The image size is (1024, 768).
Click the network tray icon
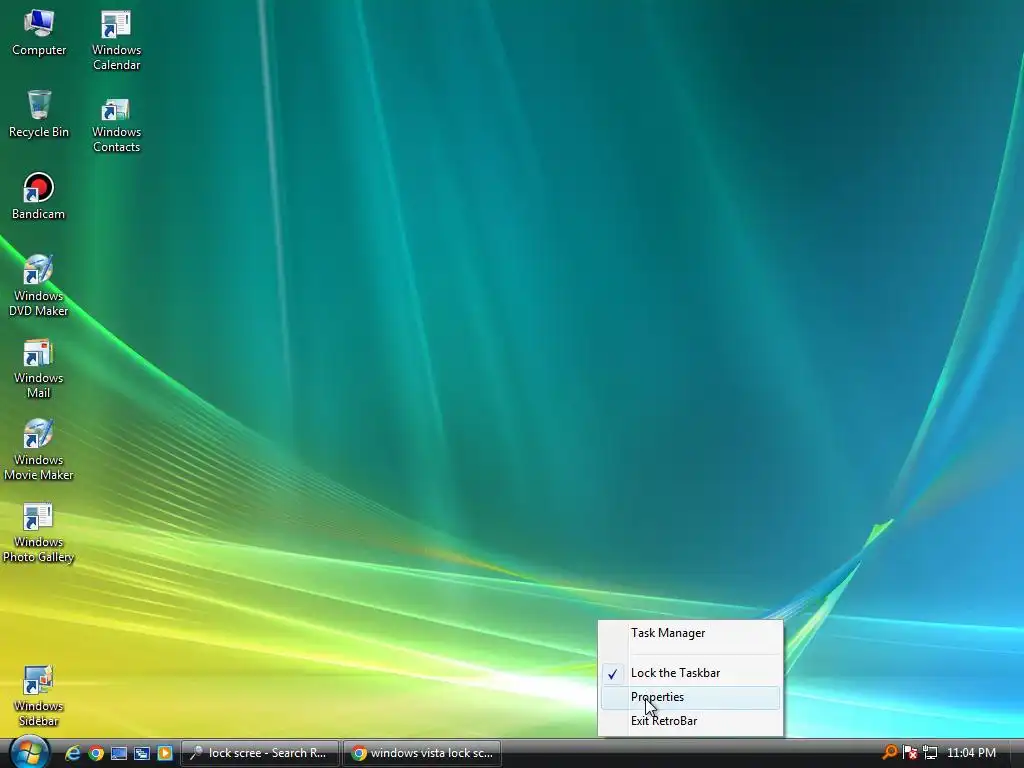point(930,752)
